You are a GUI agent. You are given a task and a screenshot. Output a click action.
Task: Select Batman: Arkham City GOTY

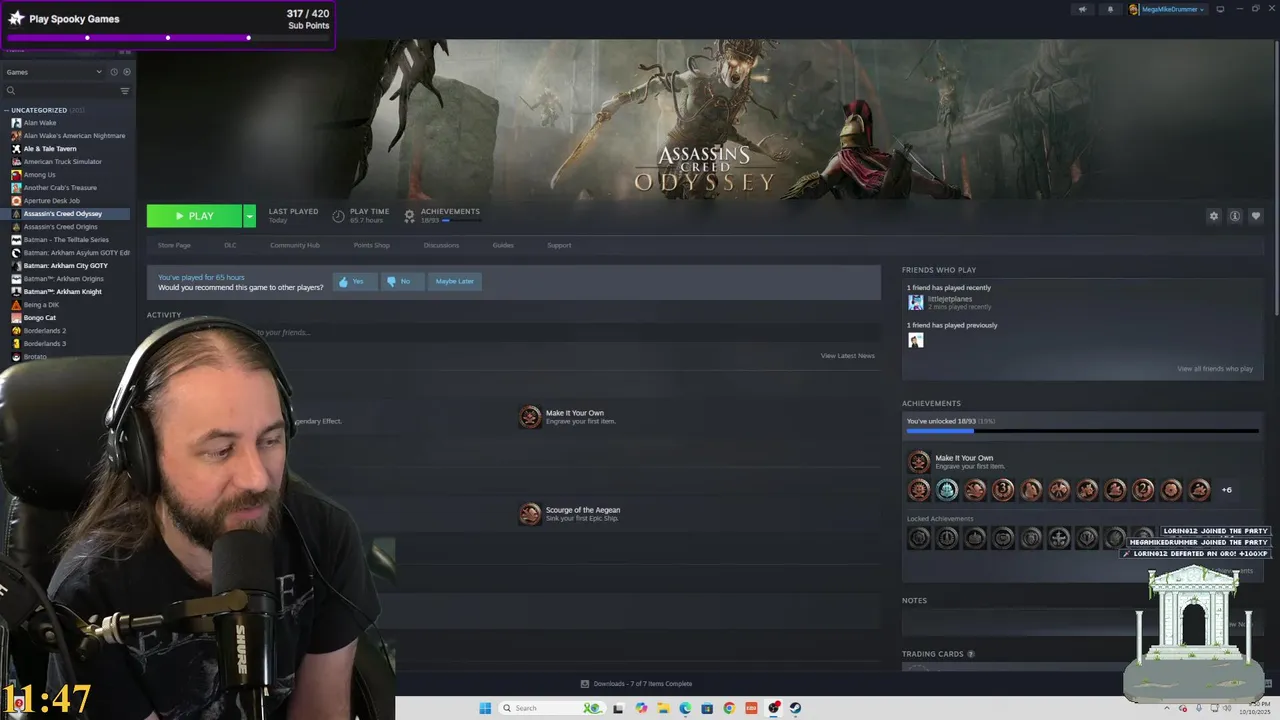(x=66, y=266)
